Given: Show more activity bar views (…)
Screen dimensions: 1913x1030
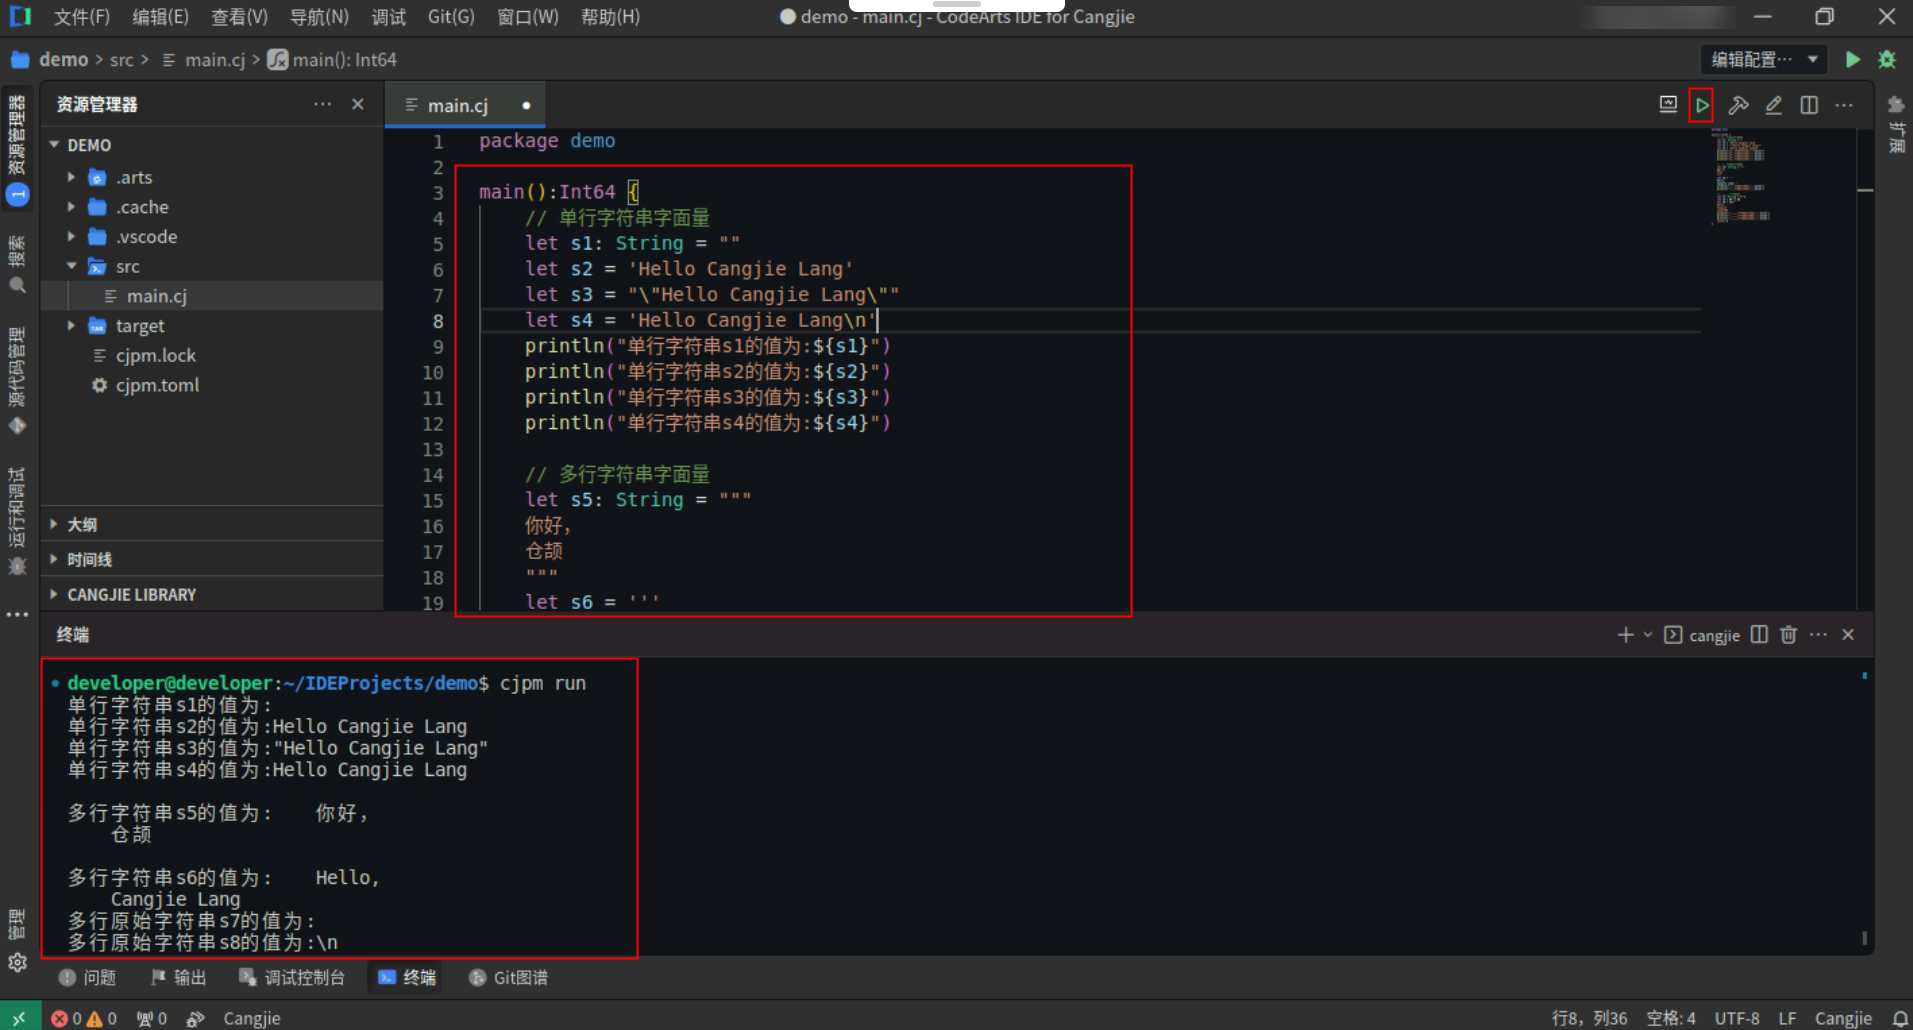Looking at the screenshot, I should (x=17, y=614).
